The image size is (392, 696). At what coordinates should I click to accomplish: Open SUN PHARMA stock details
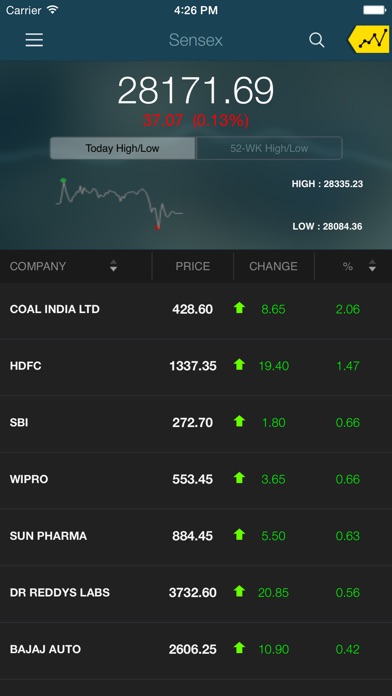[x=196, y=537]
